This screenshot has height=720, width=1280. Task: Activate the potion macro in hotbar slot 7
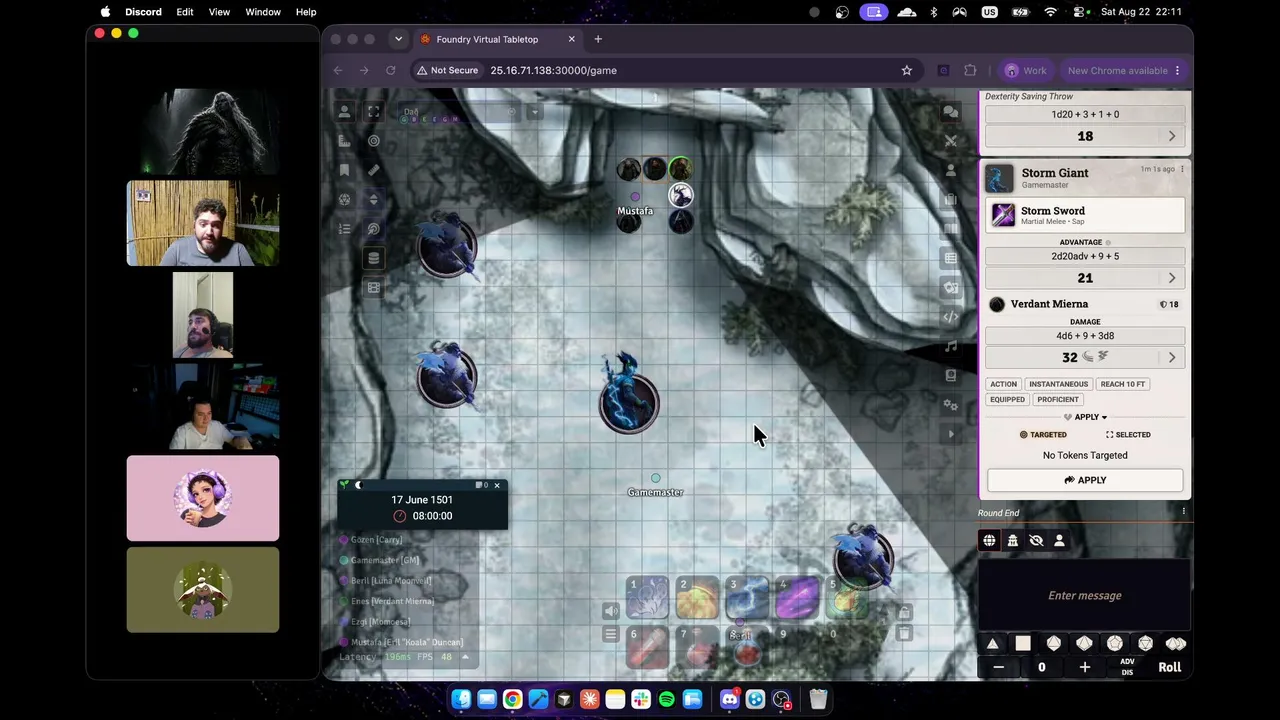point(697,649)
